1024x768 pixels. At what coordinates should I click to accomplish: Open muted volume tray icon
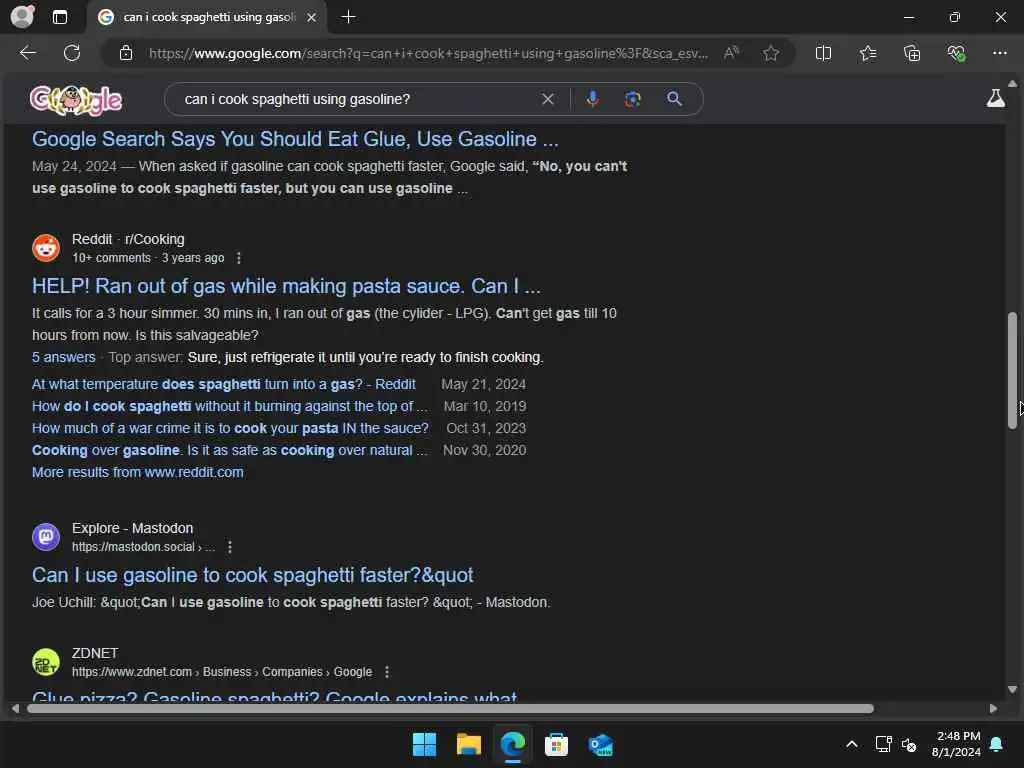click(x=908, y=744)
